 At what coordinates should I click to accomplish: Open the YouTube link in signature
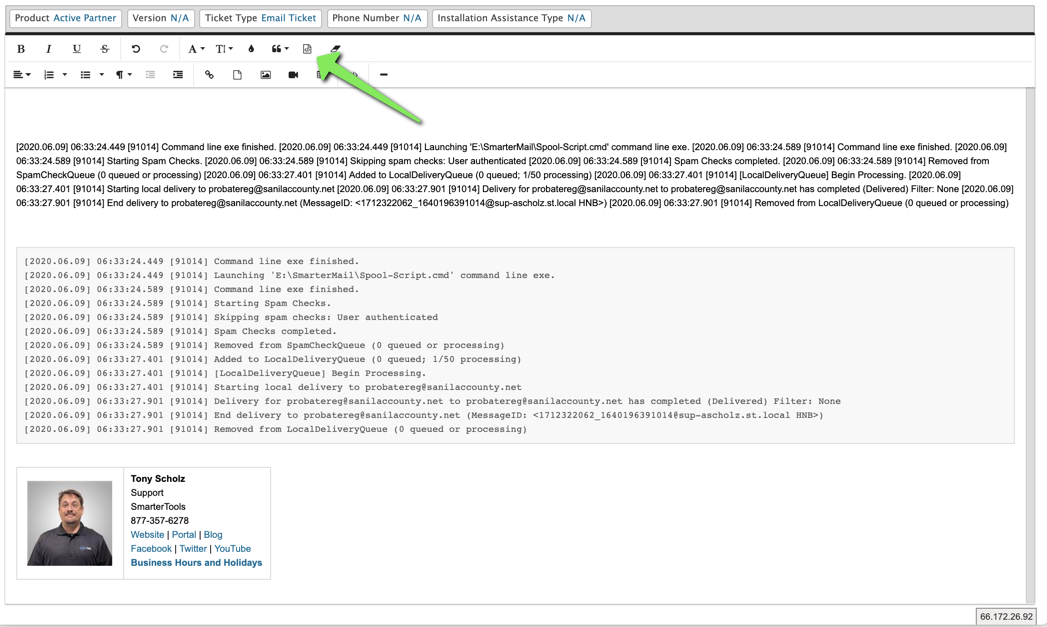(232, 549)
